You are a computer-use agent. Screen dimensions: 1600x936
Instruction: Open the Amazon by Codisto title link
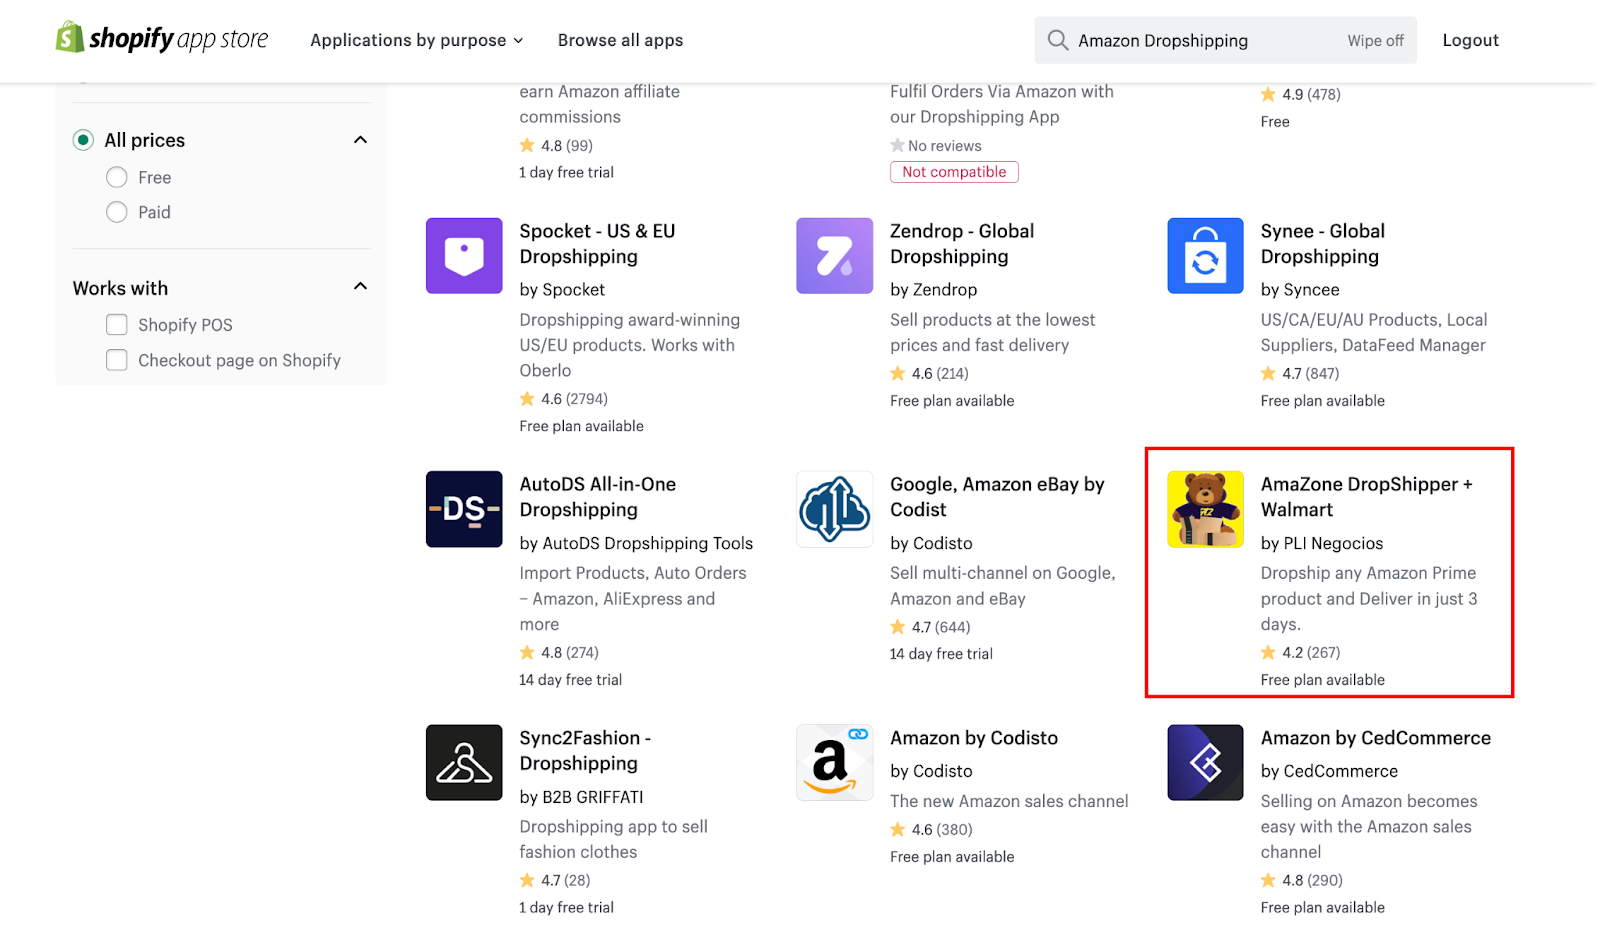[x=974, y=738]
